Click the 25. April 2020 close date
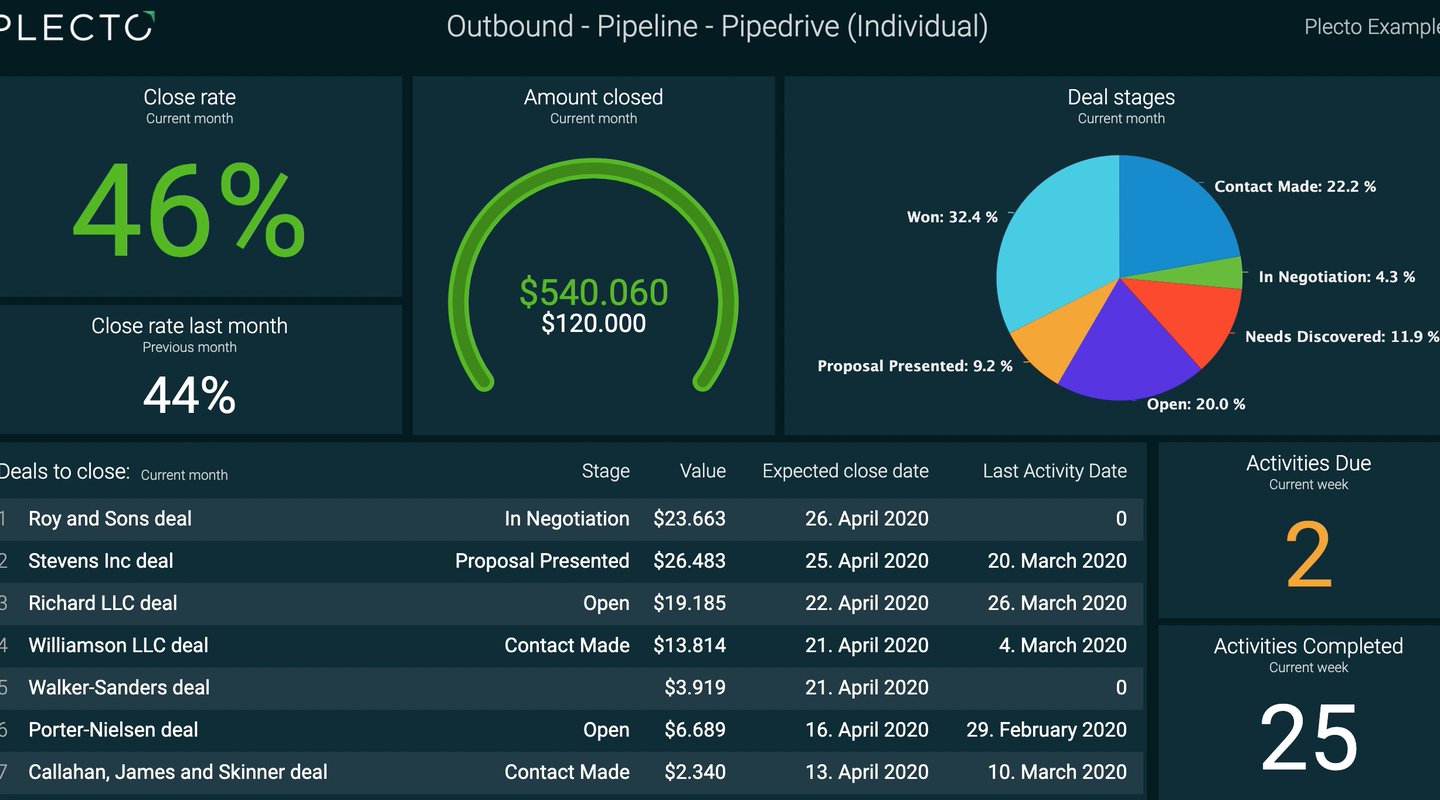The height and width of the screenshot is (800, 1440). 867,561
